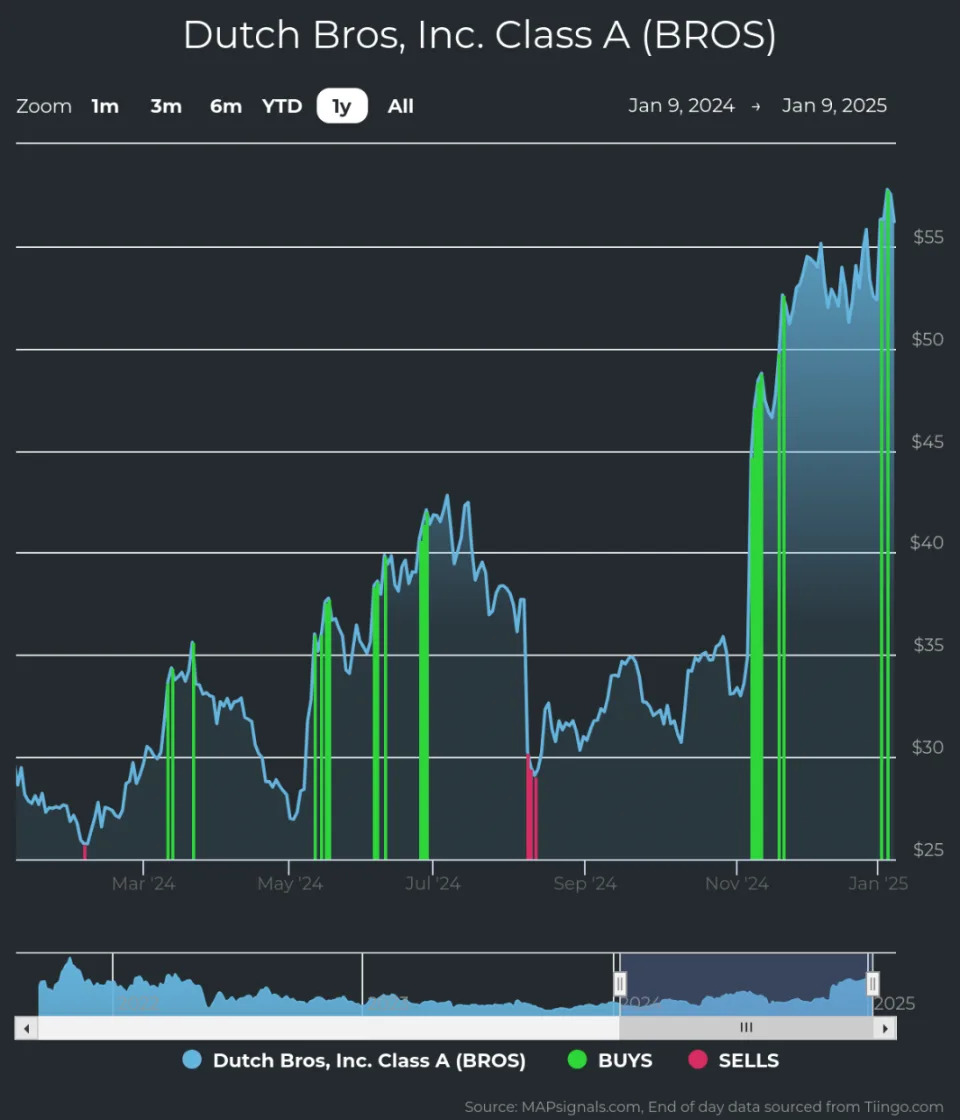
Task: Click the red SELLS legend marker
Action: coord(698,1059)
